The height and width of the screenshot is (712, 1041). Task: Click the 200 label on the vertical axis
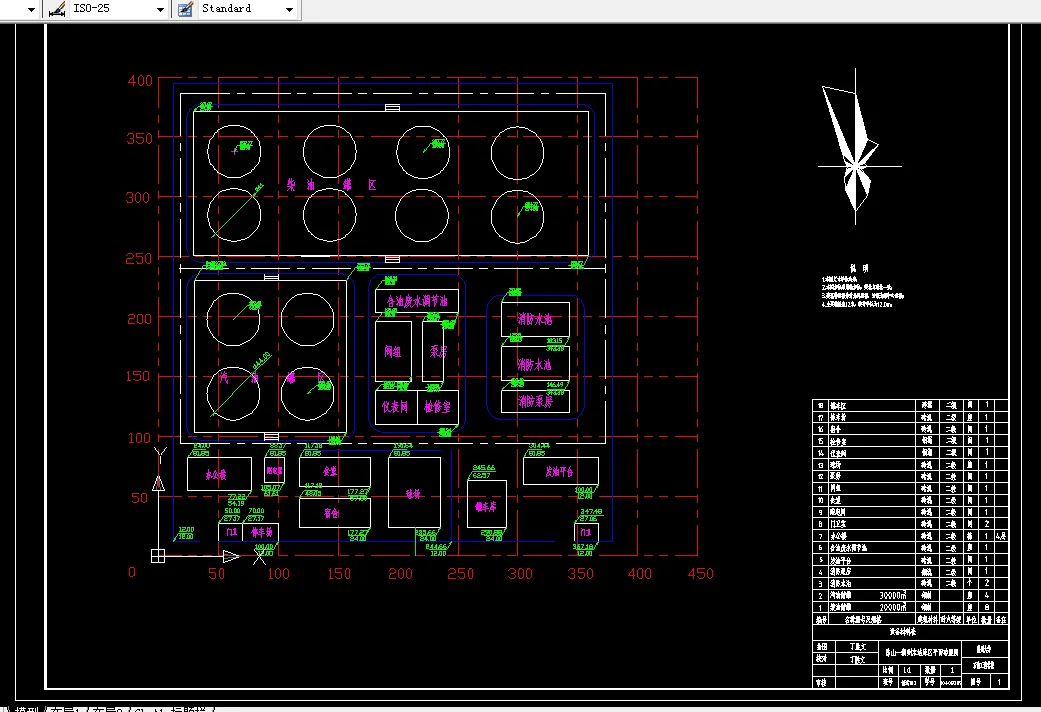139,319
